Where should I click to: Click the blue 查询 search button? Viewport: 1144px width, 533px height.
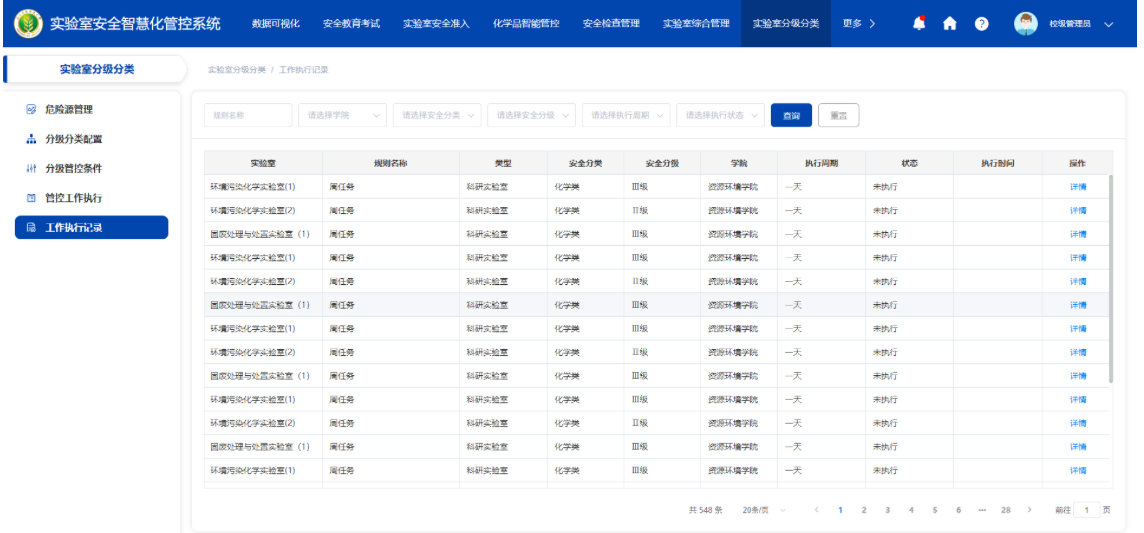point(792,115)
